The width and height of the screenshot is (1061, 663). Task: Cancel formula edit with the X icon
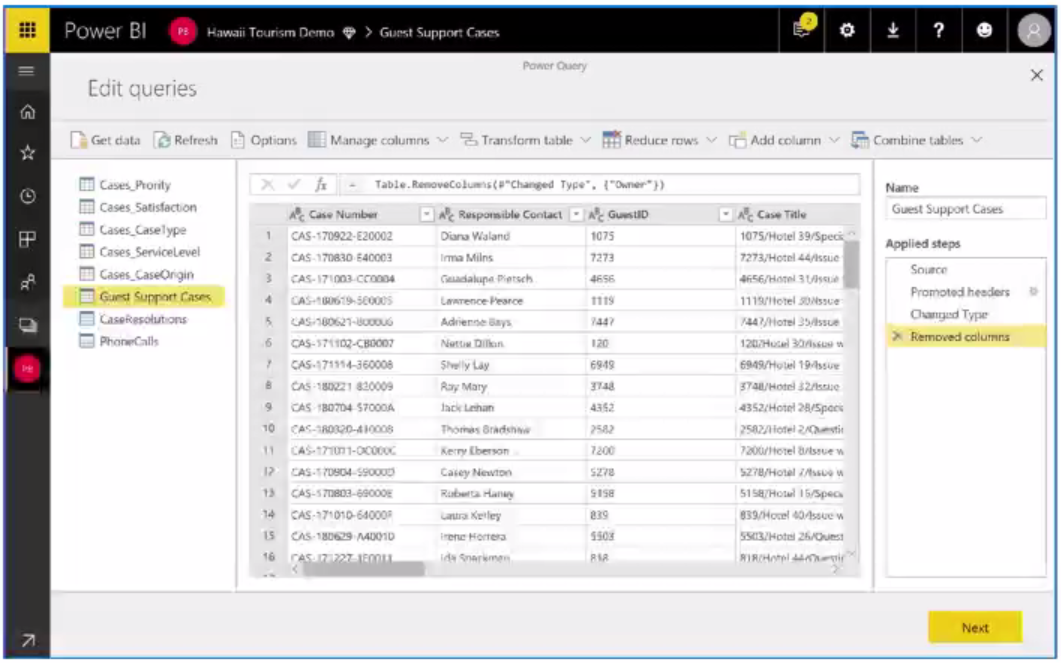point(267,184)
